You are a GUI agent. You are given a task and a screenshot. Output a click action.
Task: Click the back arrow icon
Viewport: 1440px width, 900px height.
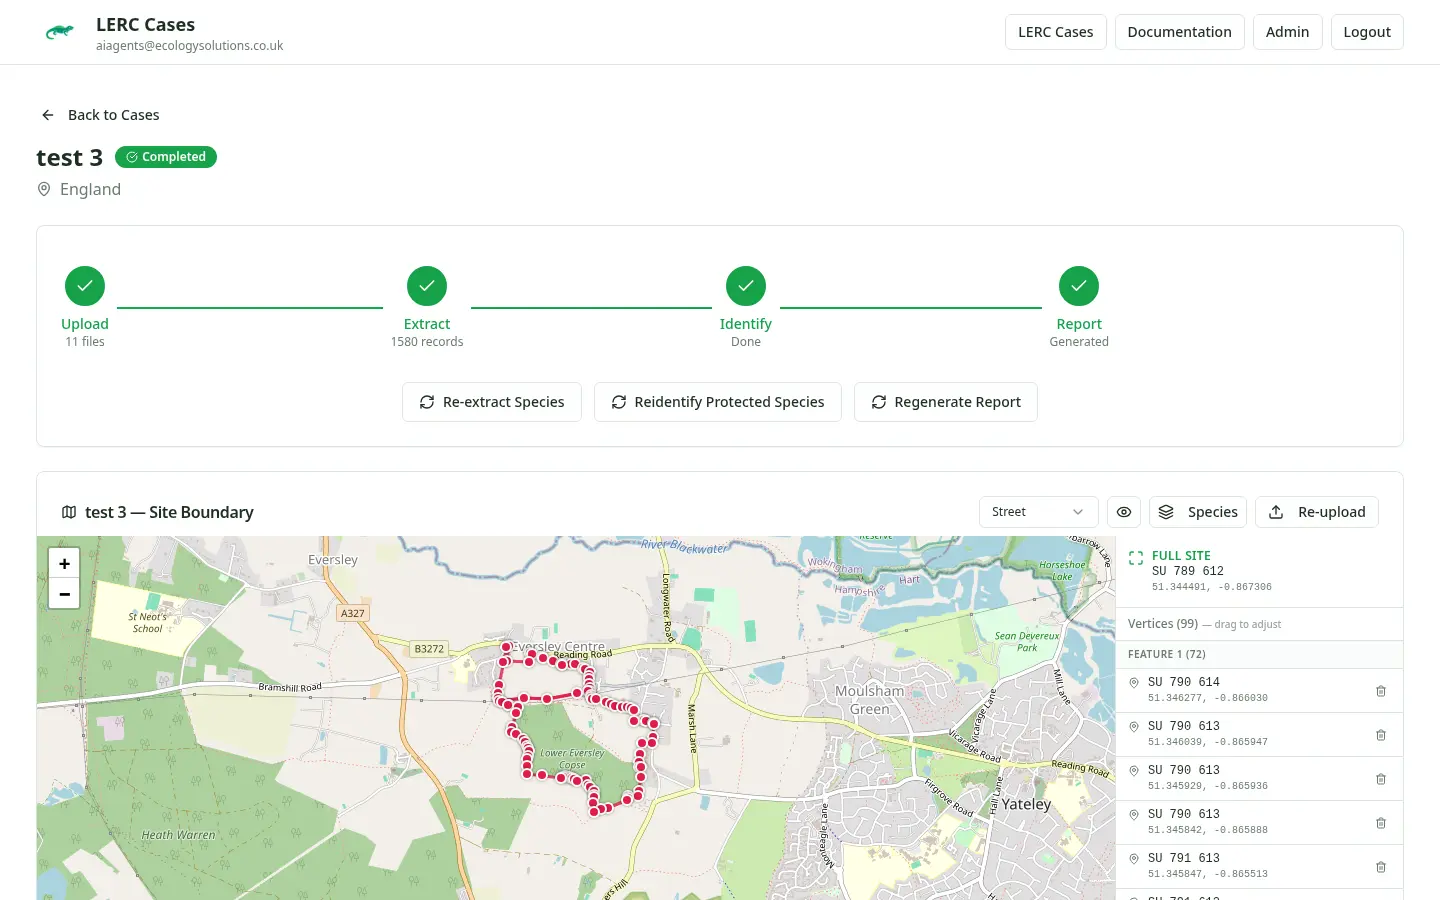coord(47,115)
